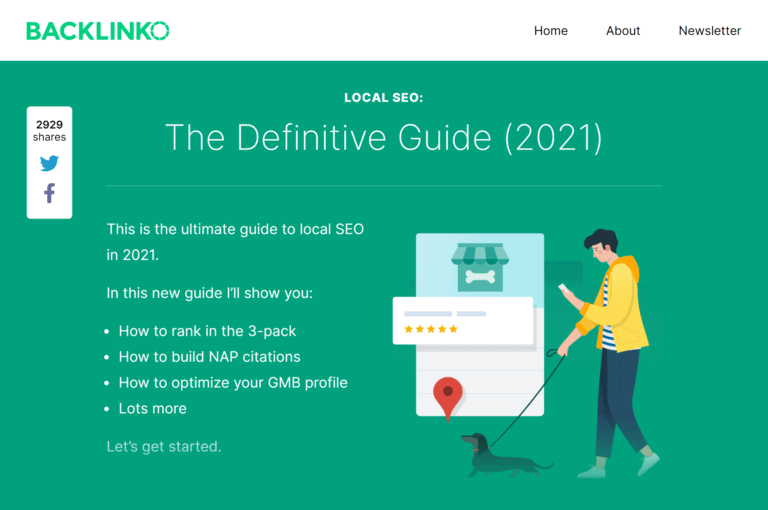The image size is (768, 510).
Task: Click 'In this new guide I'll show you:' text
Action: (x=210, y=293)
